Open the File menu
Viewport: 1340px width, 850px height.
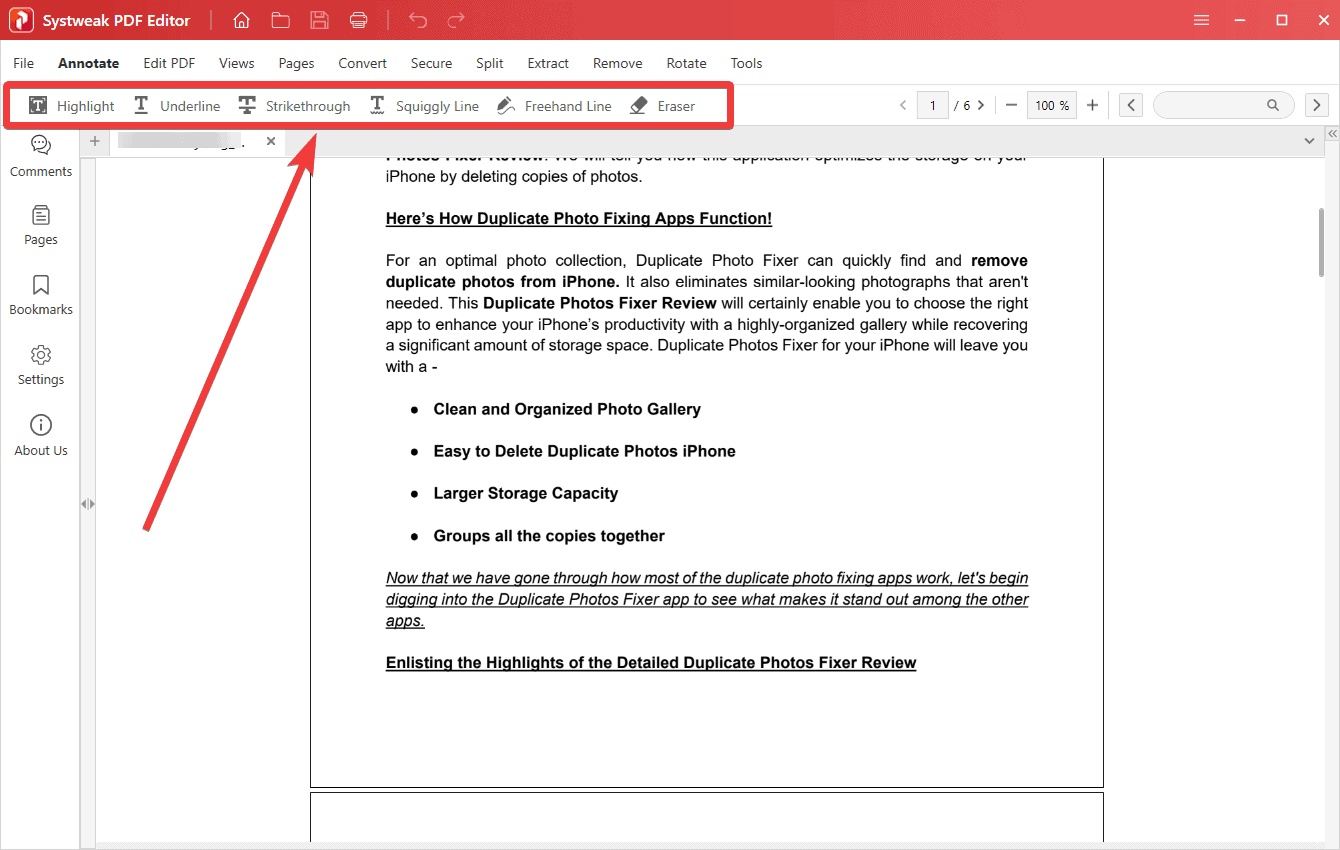(24, 63)
